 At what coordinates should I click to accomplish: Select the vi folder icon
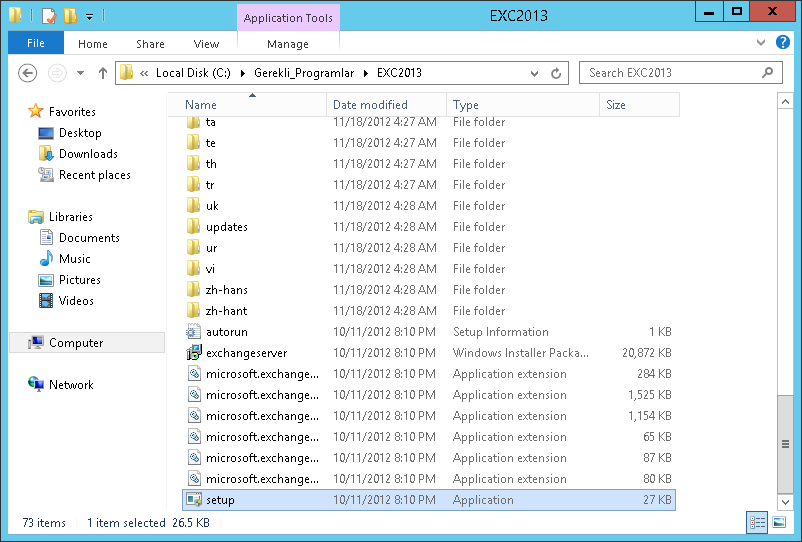pos(193,268)
